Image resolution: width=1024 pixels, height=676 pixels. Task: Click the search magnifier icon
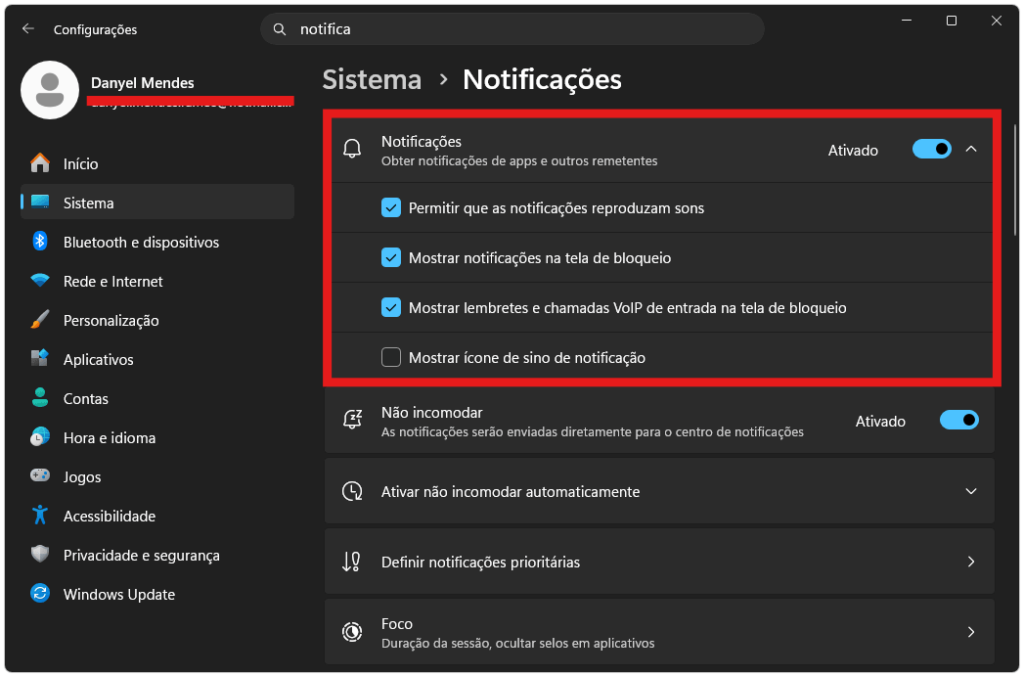(x=280, y=29)
